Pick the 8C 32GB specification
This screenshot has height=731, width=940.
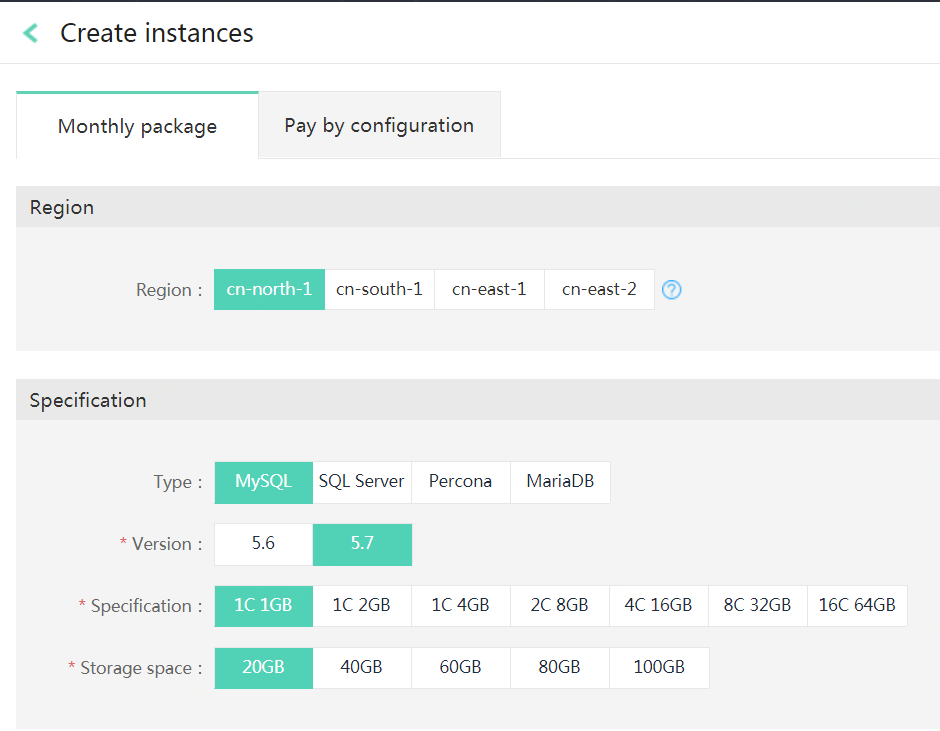[758, 606]
